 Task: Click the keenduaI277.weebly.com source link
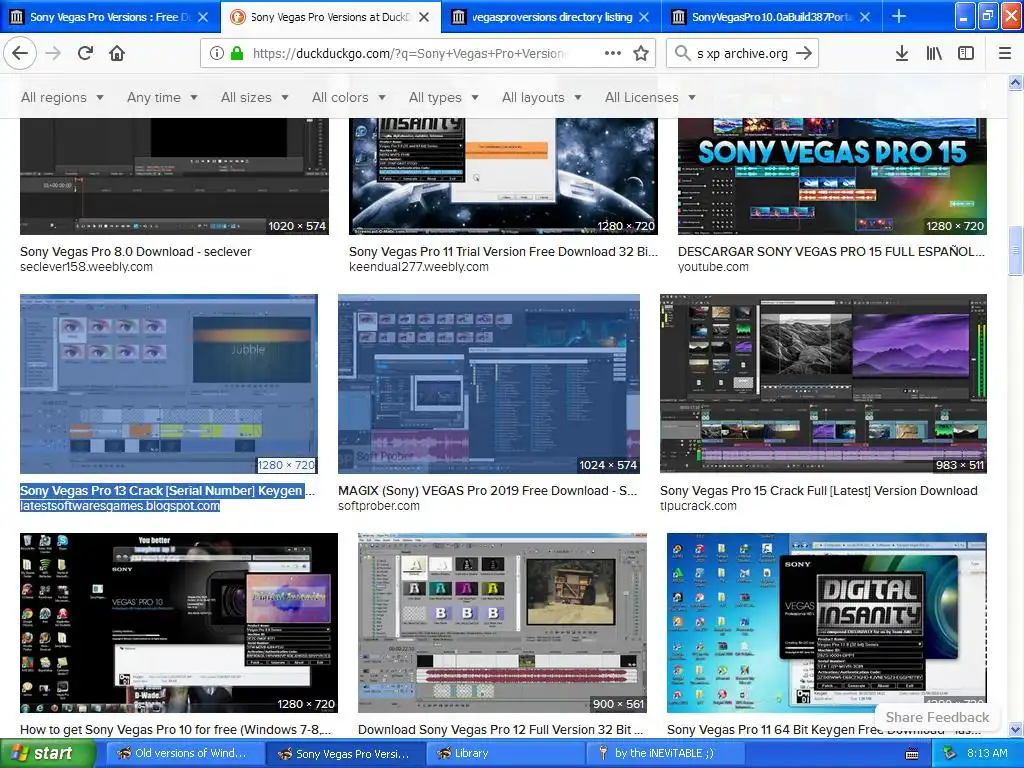419,266
